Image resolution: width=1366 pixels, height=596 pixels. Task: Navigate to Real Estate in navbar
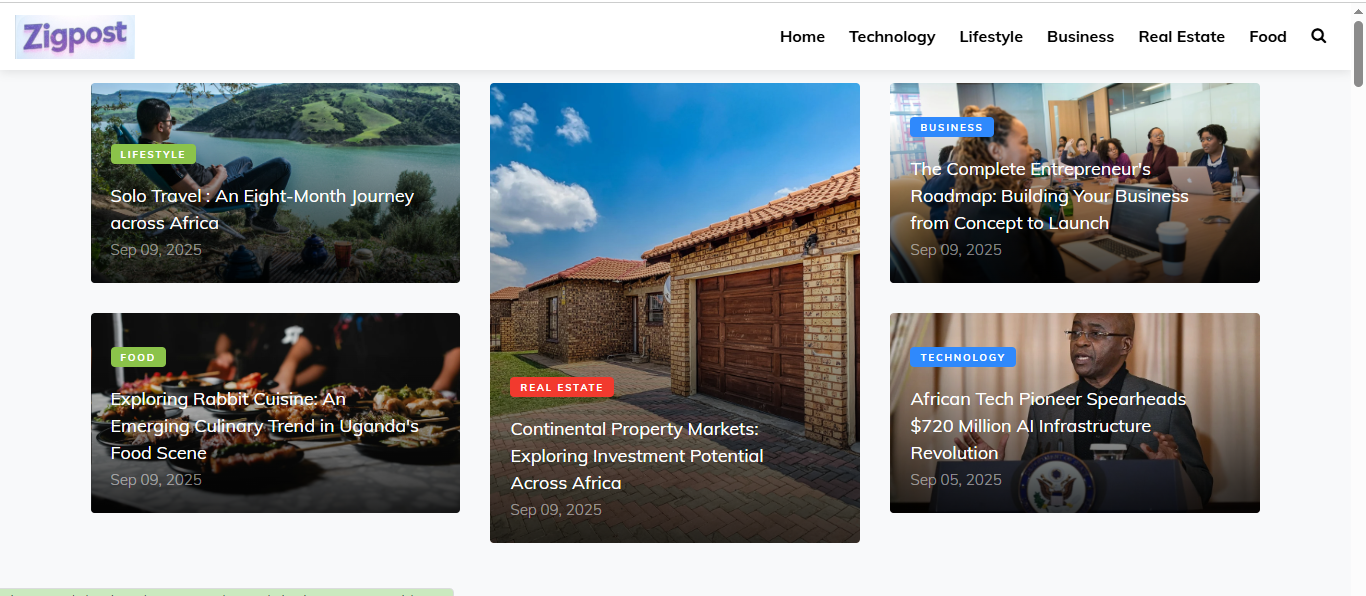(x=1181, y=37)
